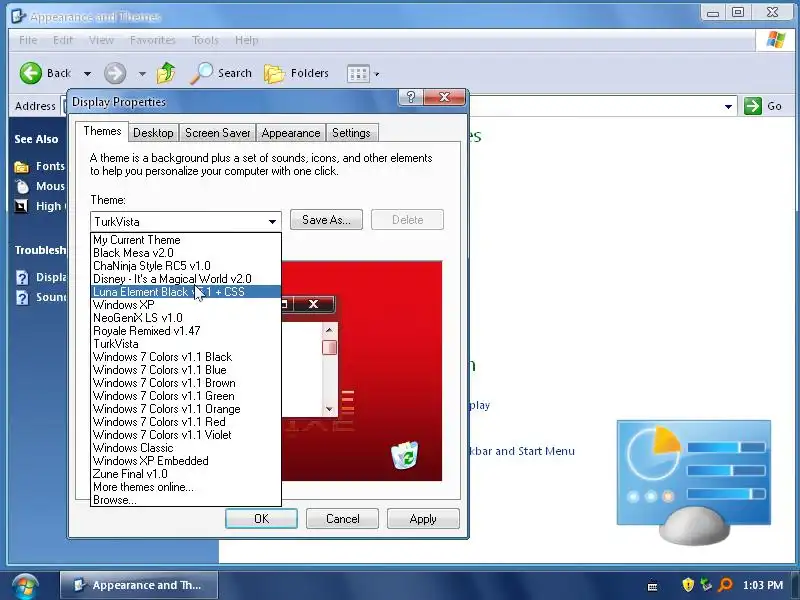Click the green Back arrow icon
The width and height of the screenshot is (800, 600).
pyautogui.click(x=31, y=73)
